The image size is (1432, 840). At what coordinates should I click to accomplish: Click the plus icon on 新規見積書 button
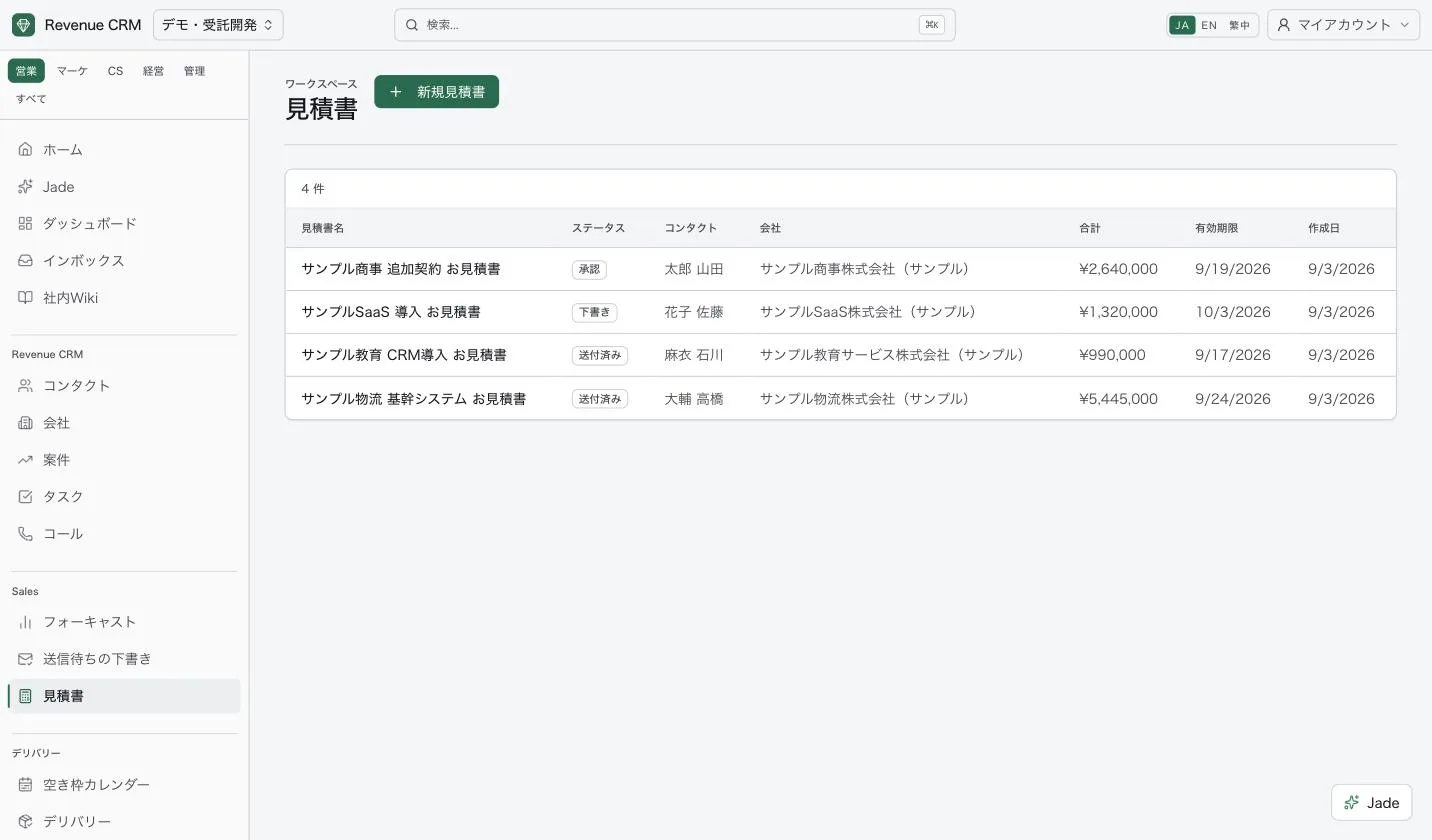pyautogui.click(x=396, y=92)
